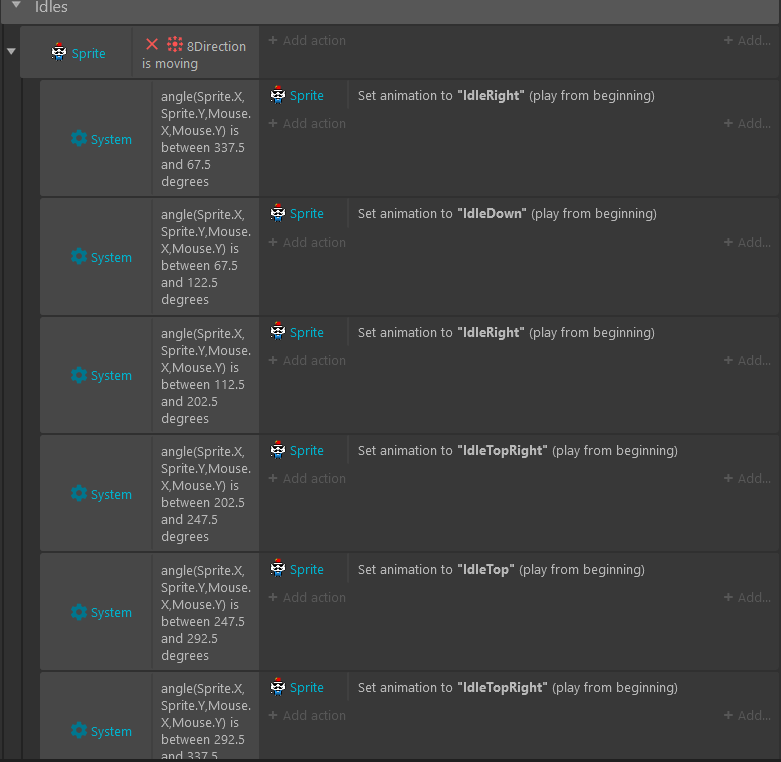Click Sprite icon in last IdleTopRight action (292.5 row)
Viewport: 781px width, 762px height.
[277, 687]
